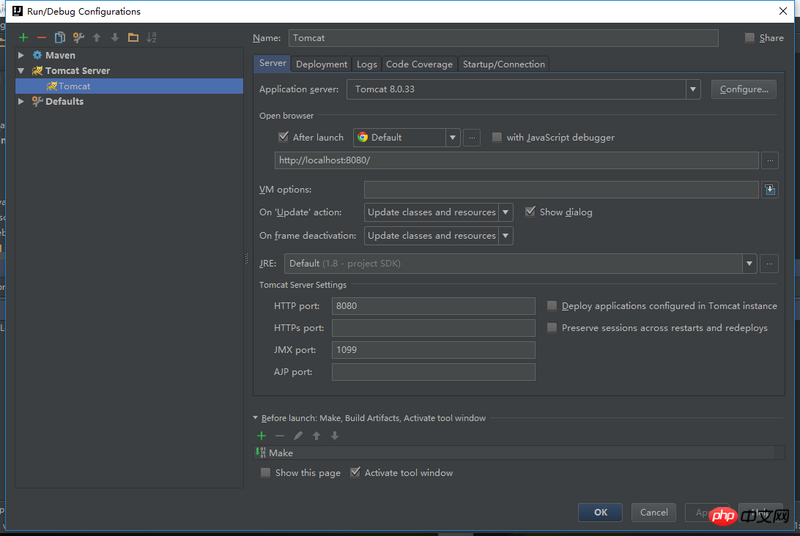This screenshot has height=536, width=800.
Task: Copy the selected configuration
Action: (x=60, y=38)
